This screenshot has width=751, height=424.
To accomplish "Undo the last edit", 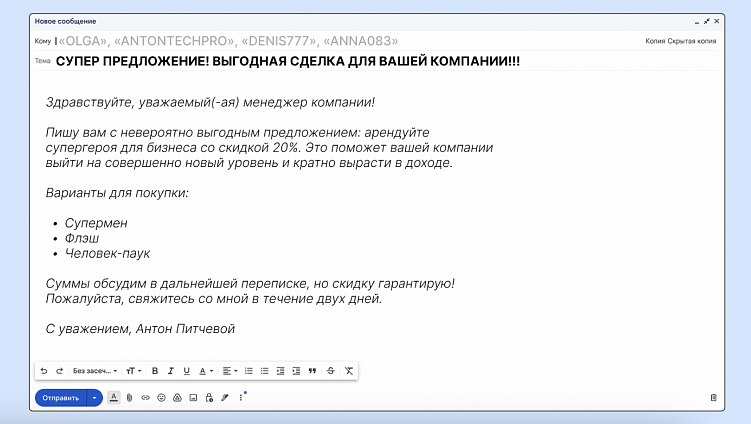I will click(x=44, y=371).
